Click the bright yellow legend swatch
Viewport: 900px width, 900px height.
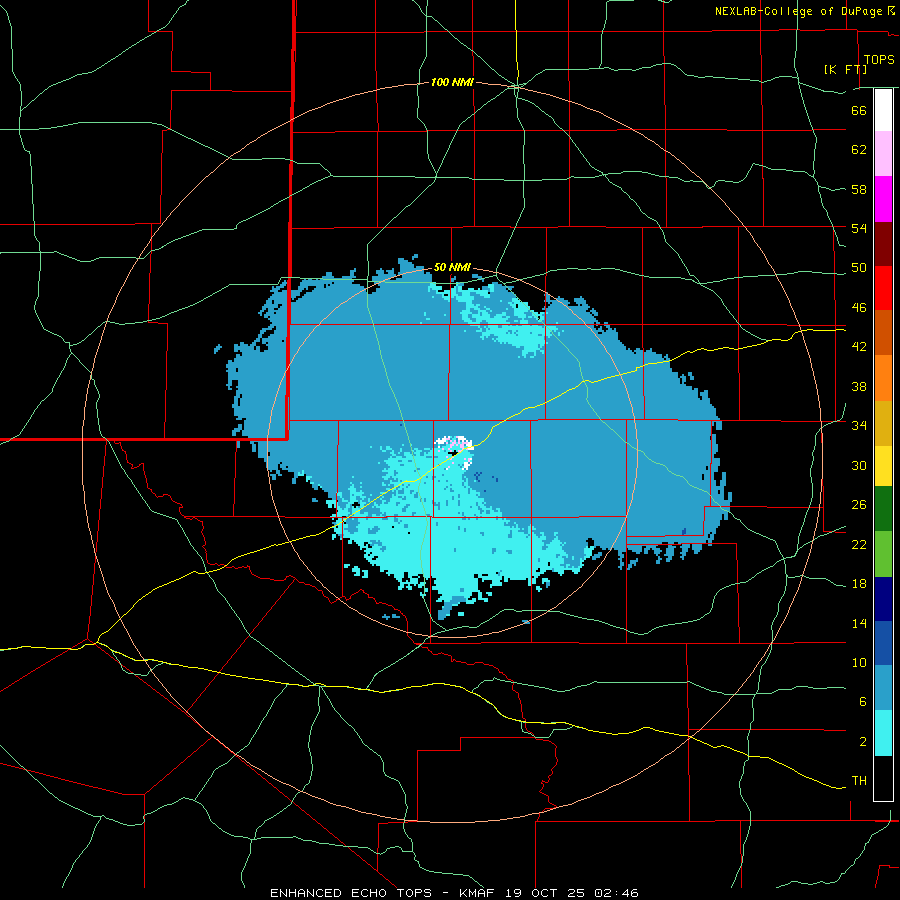tap(883, 466)
